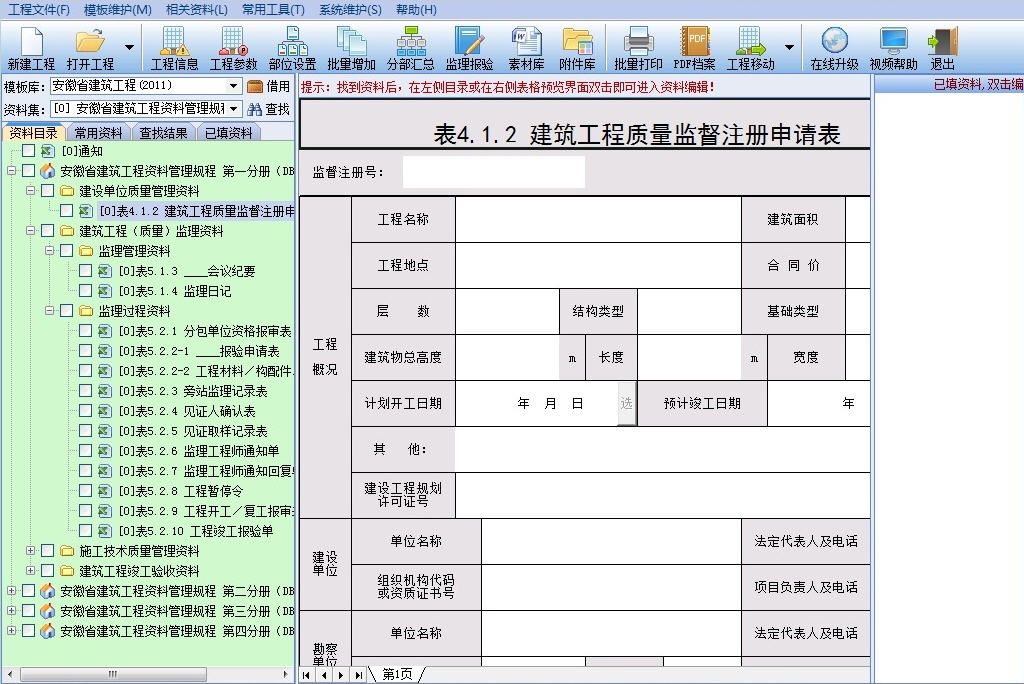Viewport: 1024px width, 684px height.
Task: Select the 工程参数 toolbar icon
Action: click(233, 46)
